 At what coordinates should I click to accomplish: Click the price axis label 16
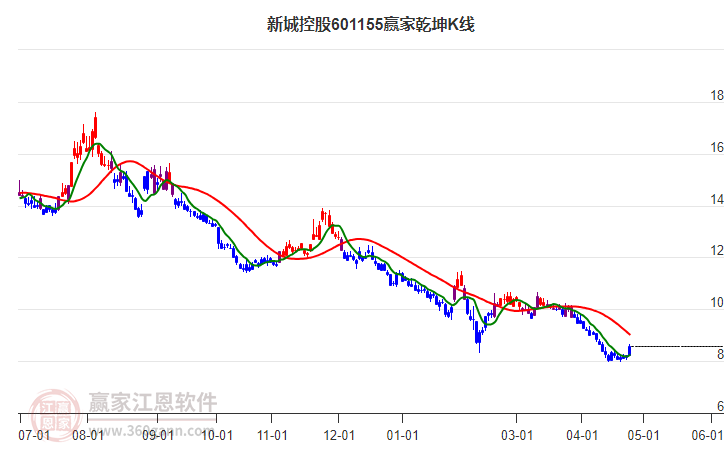(x=717, y=147)
